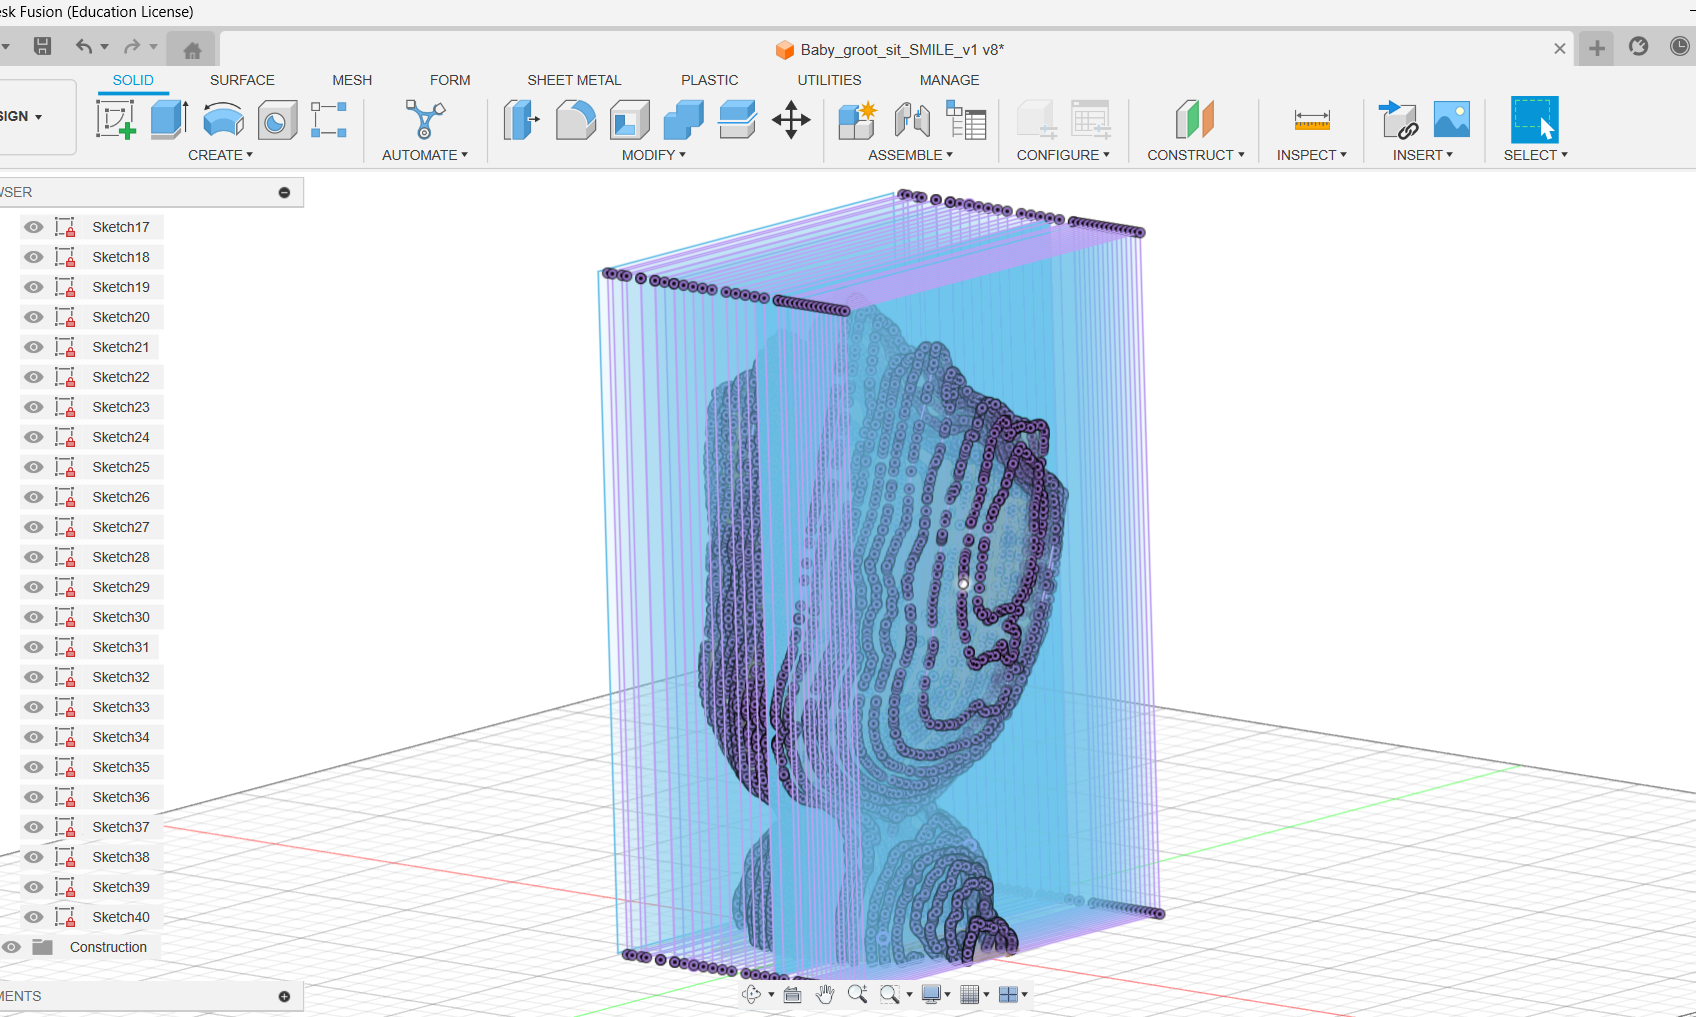This screenshot has width=1696, height=1017.
Task: Switch to the SHEET METAL tab
Action: click(574, 80)
